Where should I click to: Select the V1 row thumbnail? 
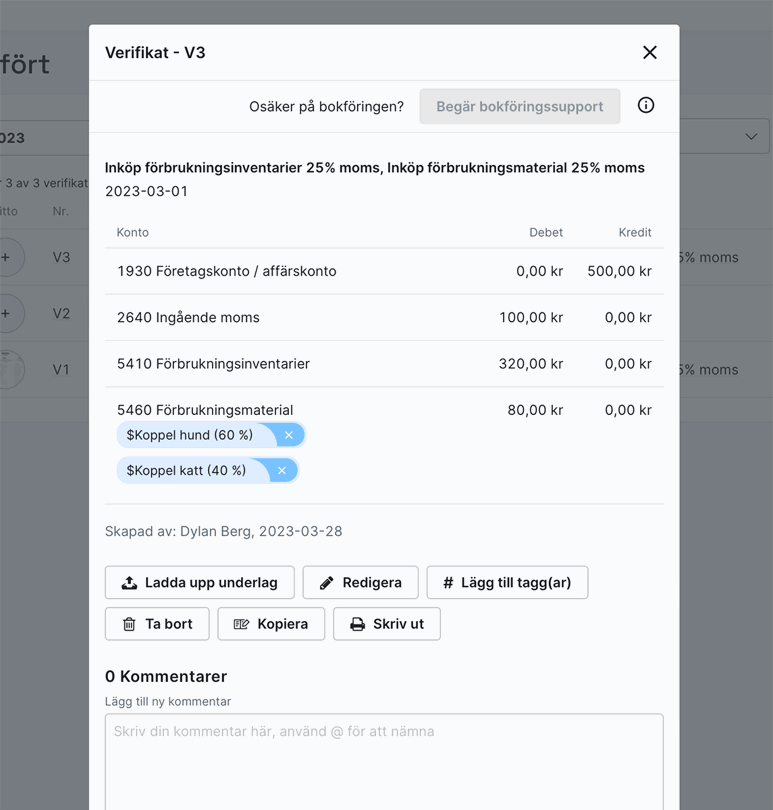pyautogui.click(x=8, y=369)
